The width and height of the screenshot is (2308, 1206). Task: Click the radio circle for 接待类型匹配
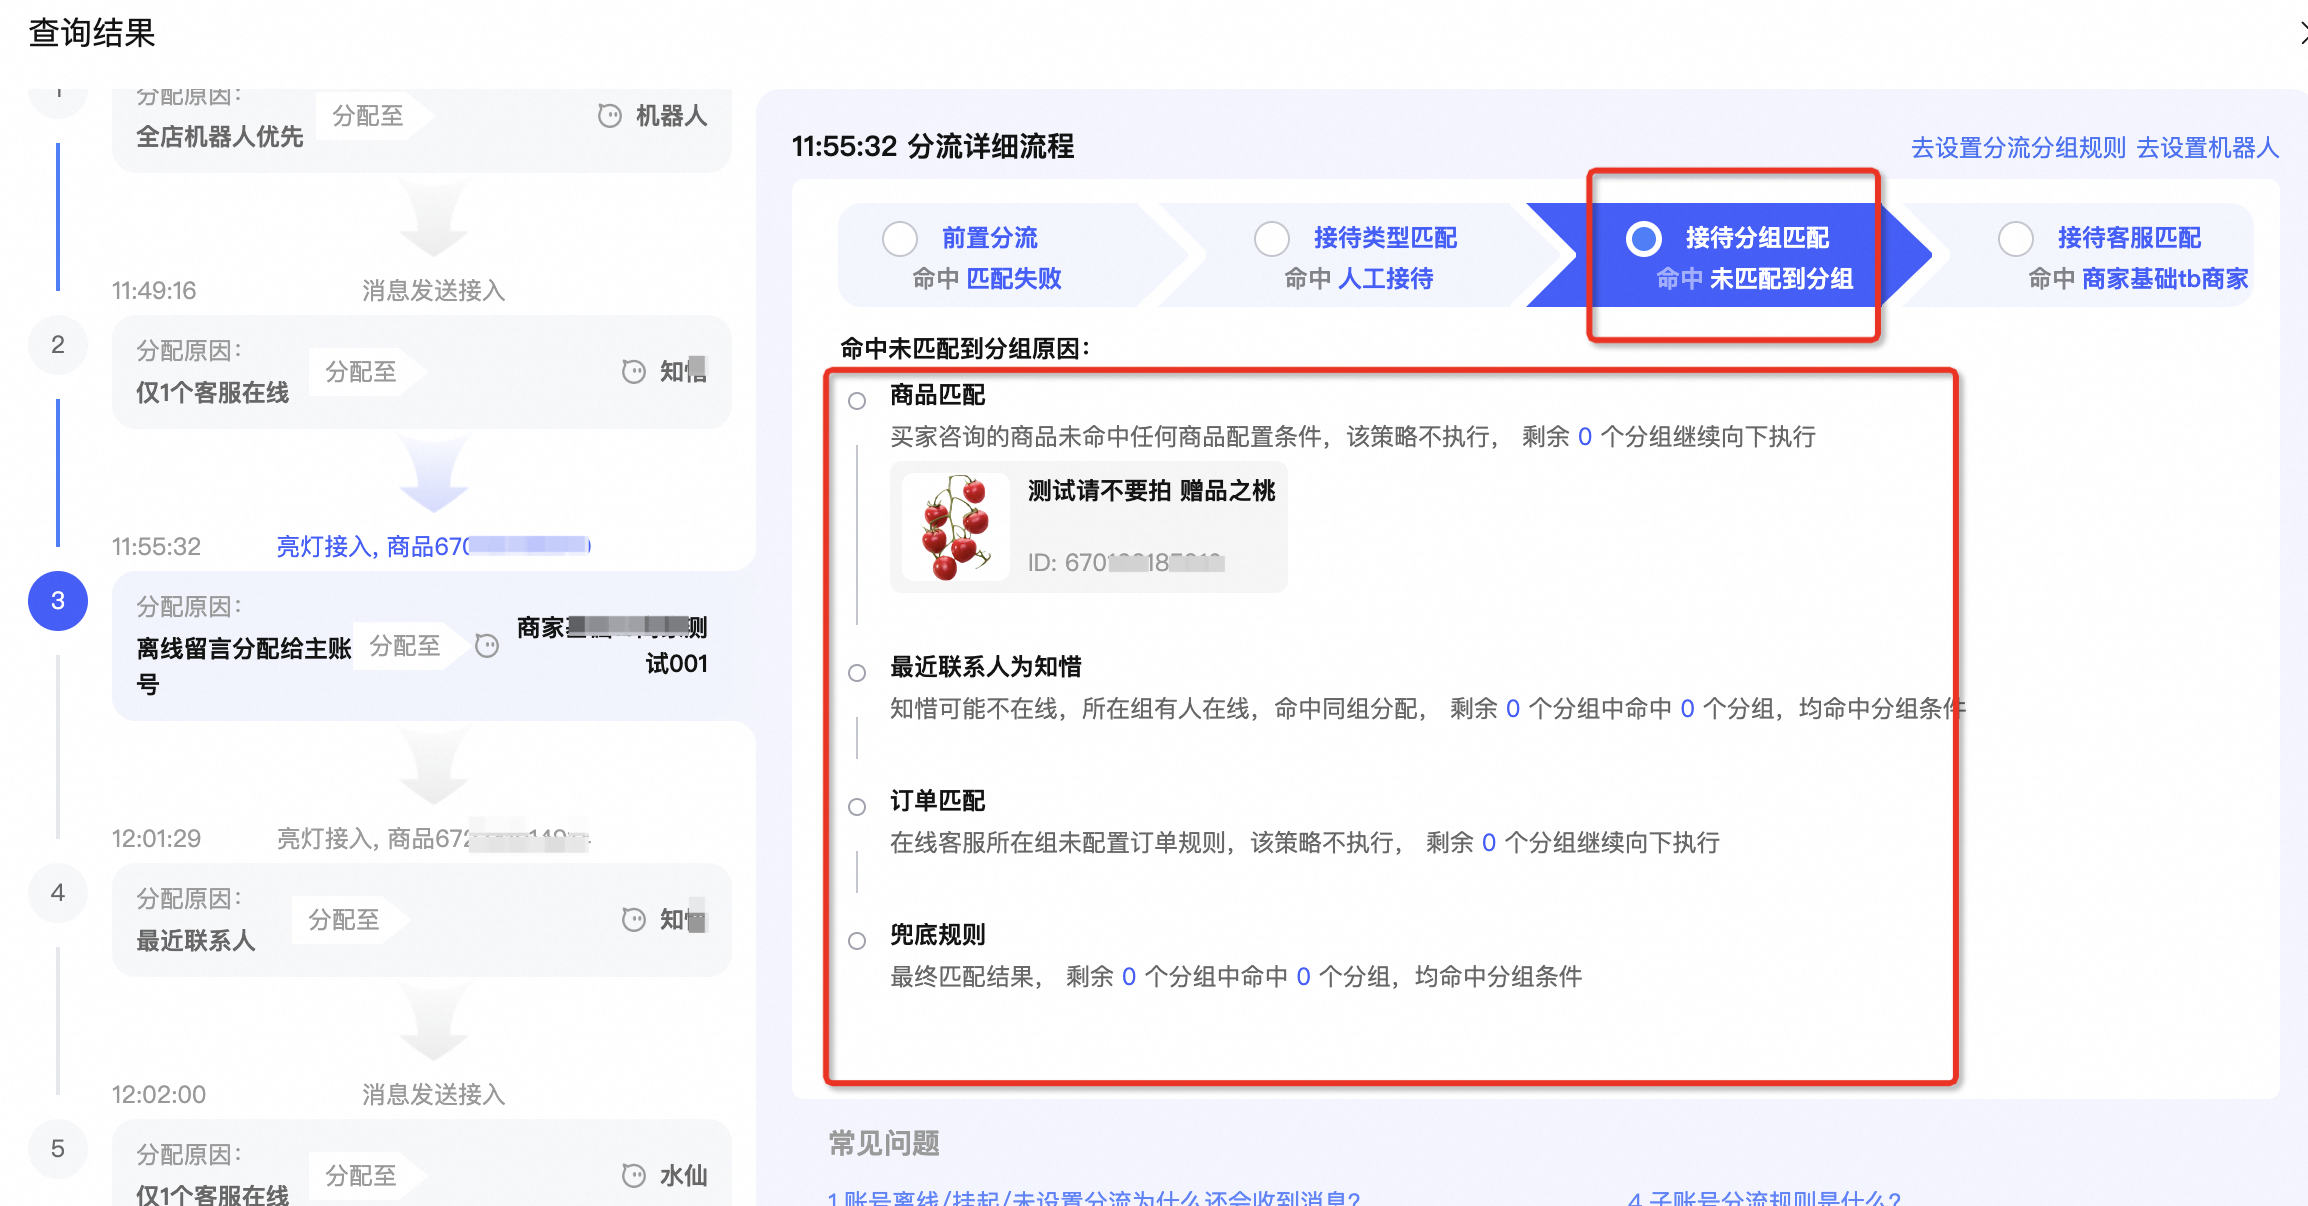tap(1271, 238)
